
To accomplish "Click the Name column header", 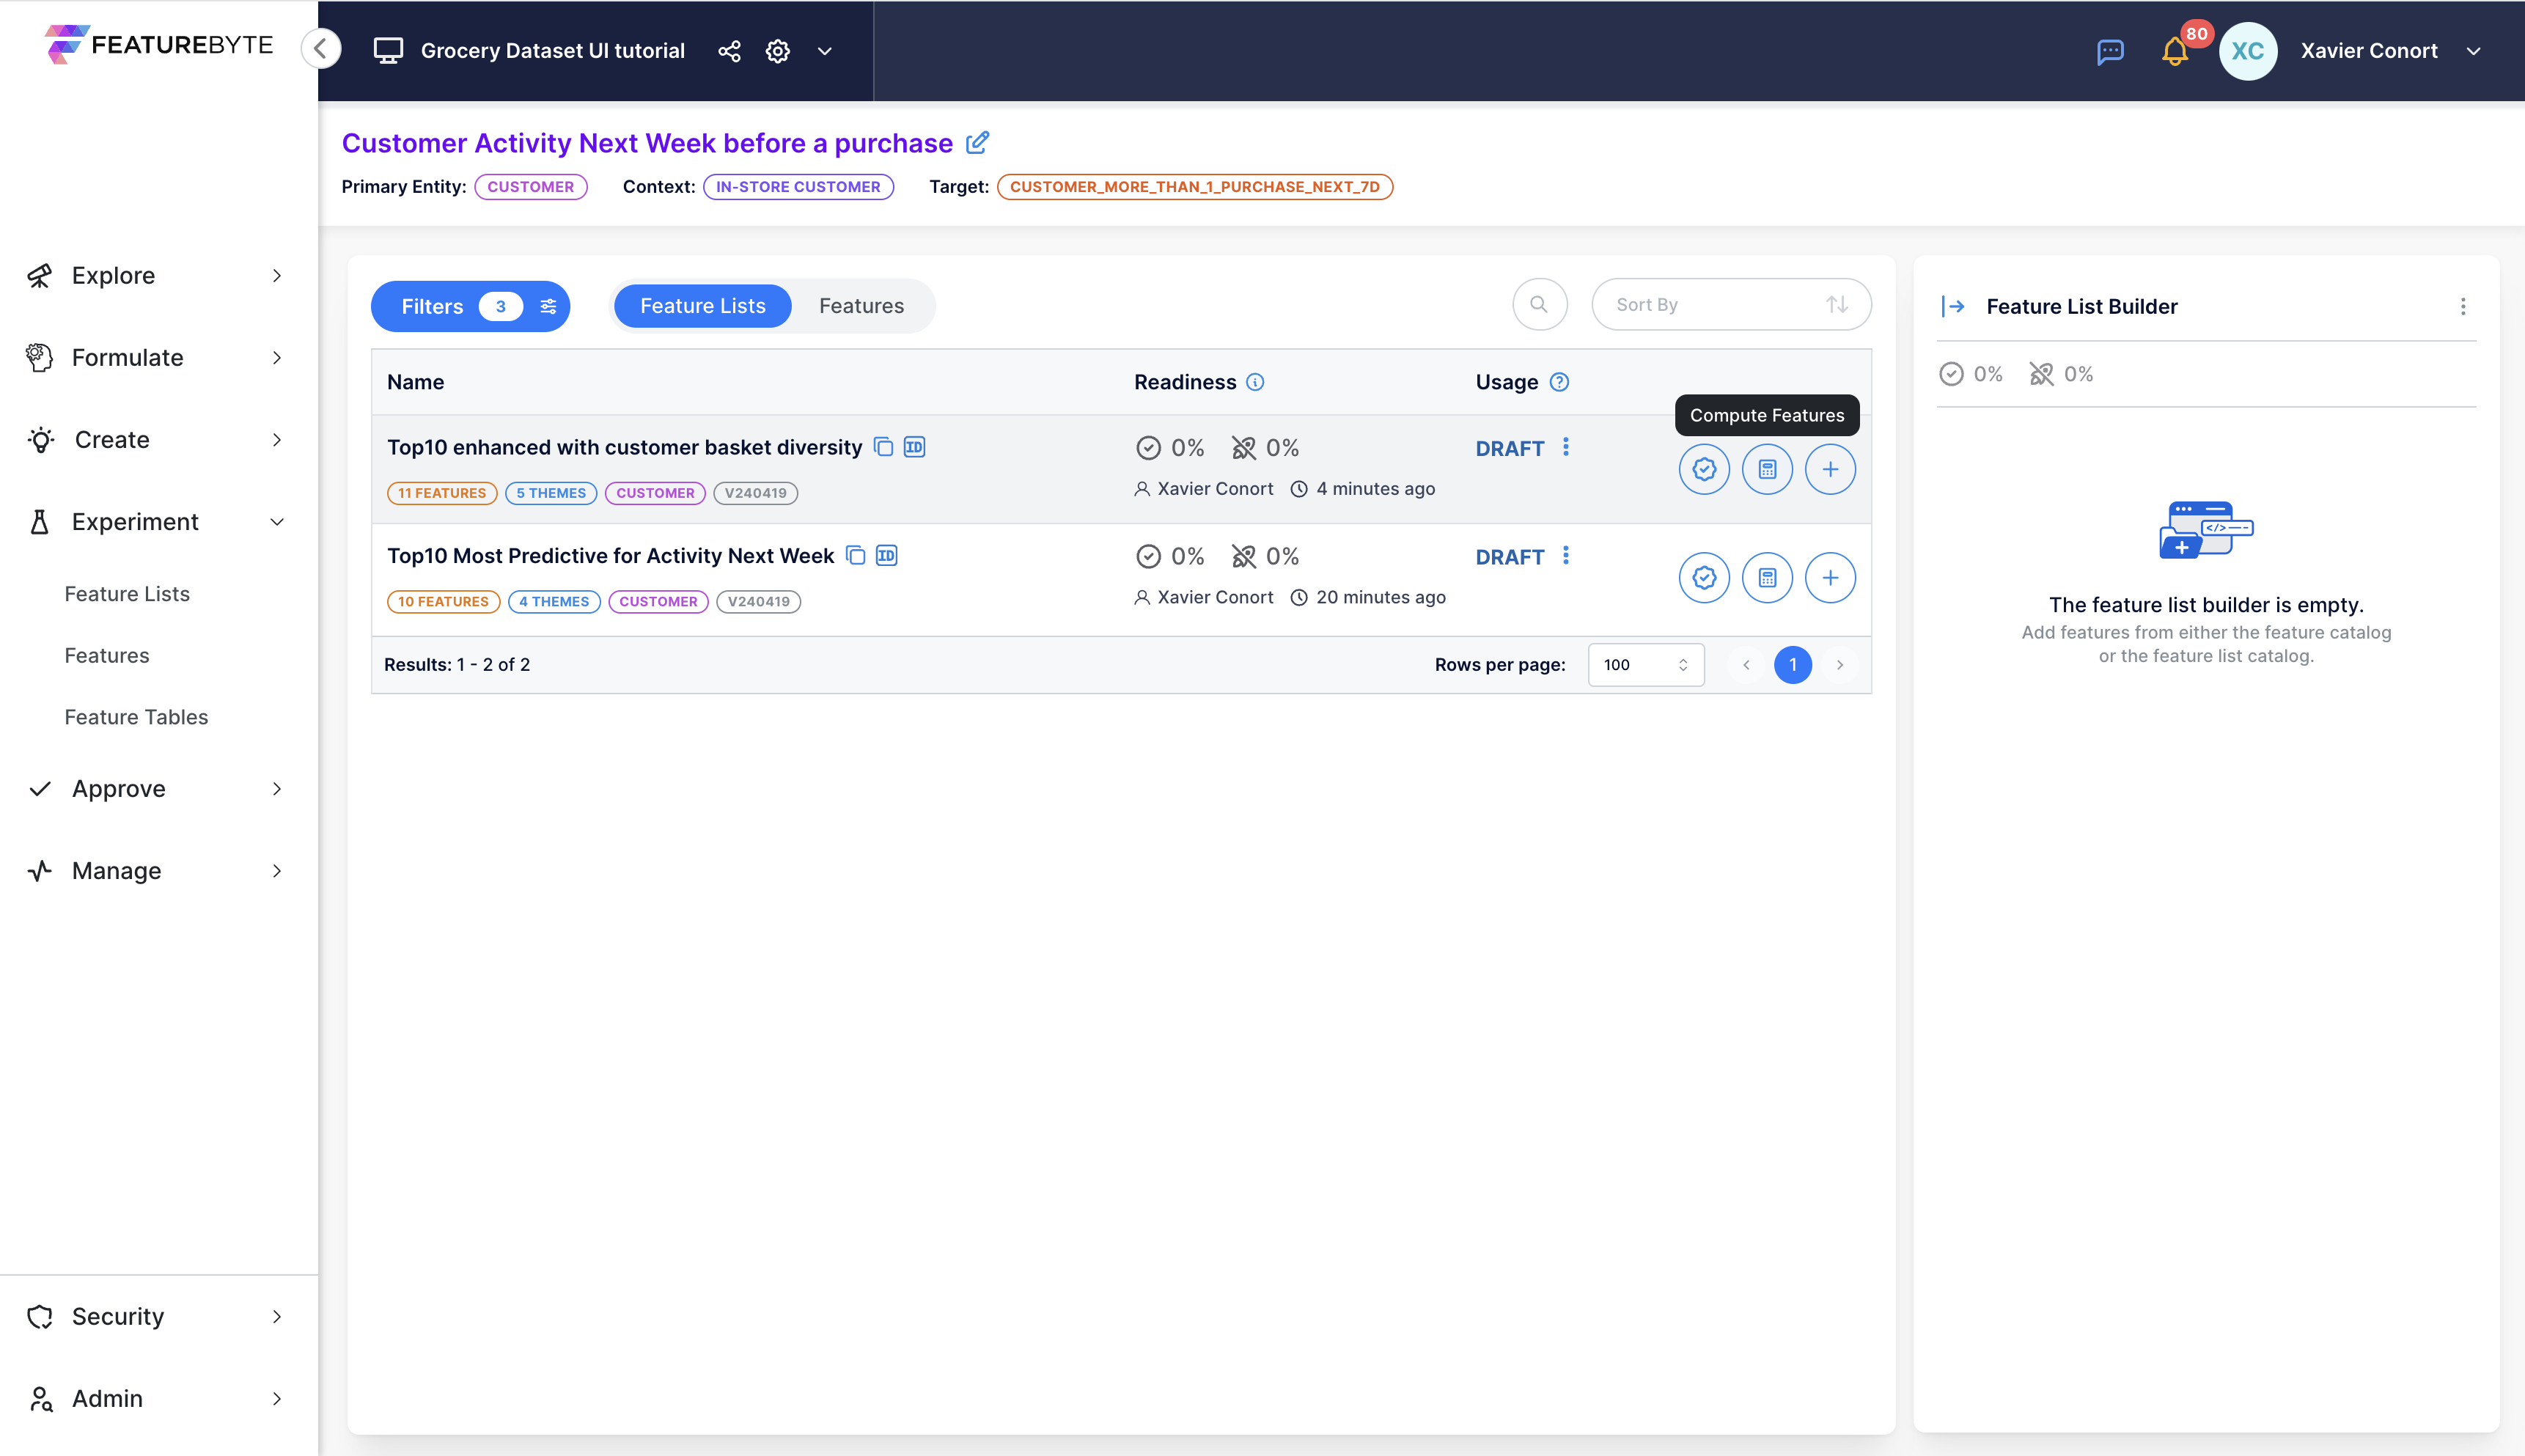I will coord(415,382).
